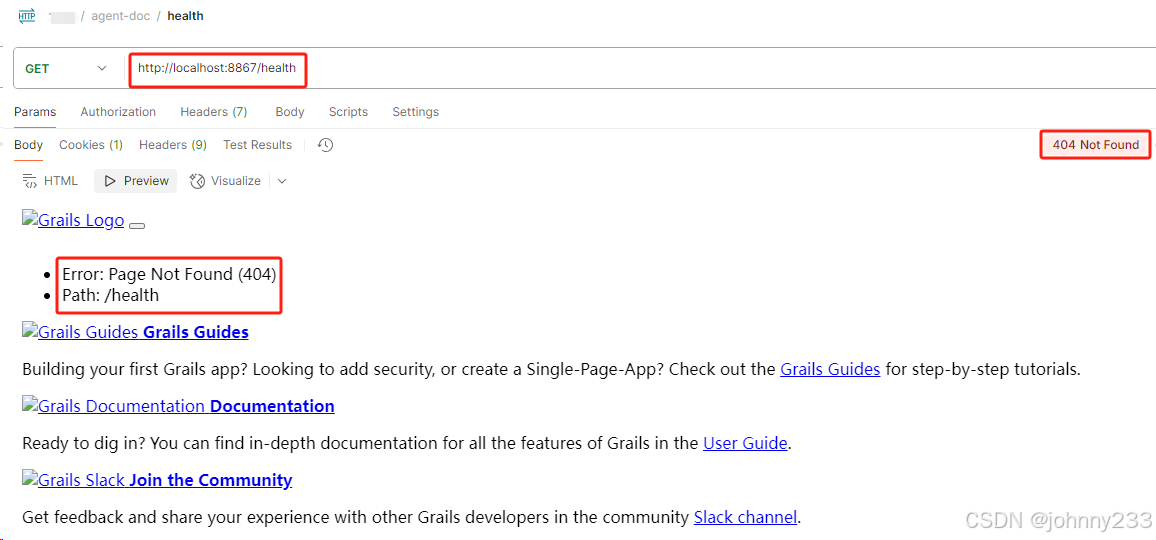Open the request Headers (7) tab
This screenshot has width=1156, height=540.
click(x=214, y=112)
